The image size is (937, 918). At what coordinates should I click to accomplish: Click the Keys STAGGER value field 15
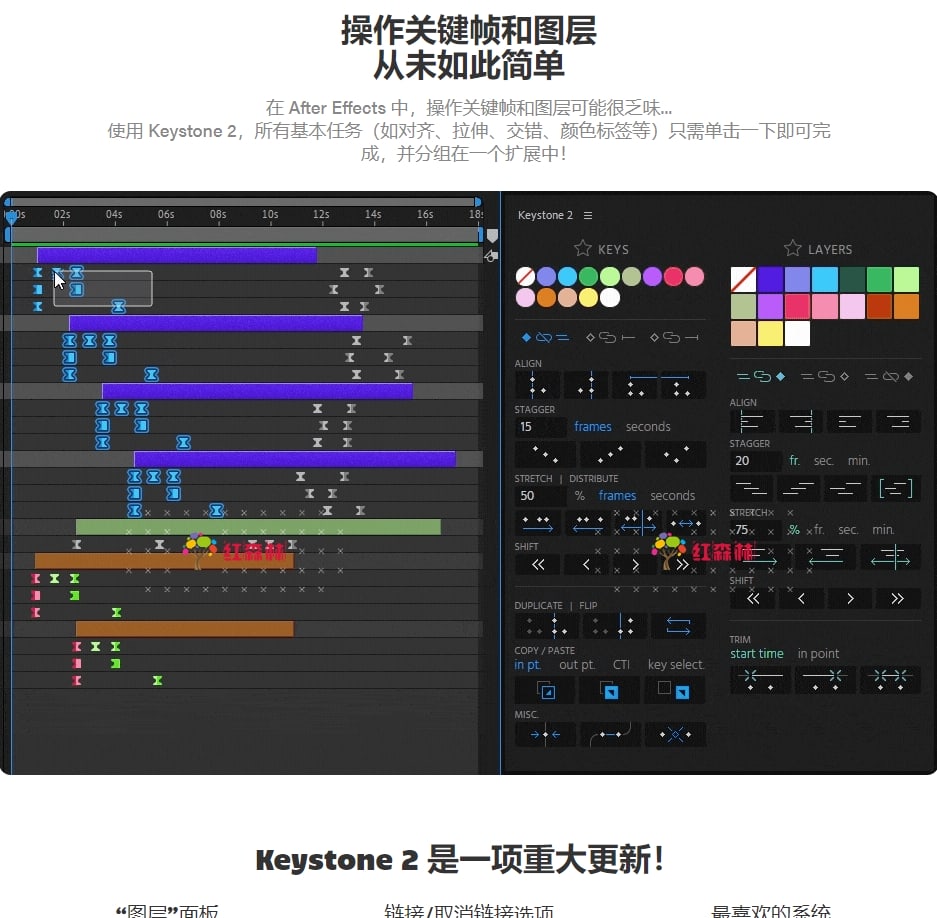pos(540,427)
